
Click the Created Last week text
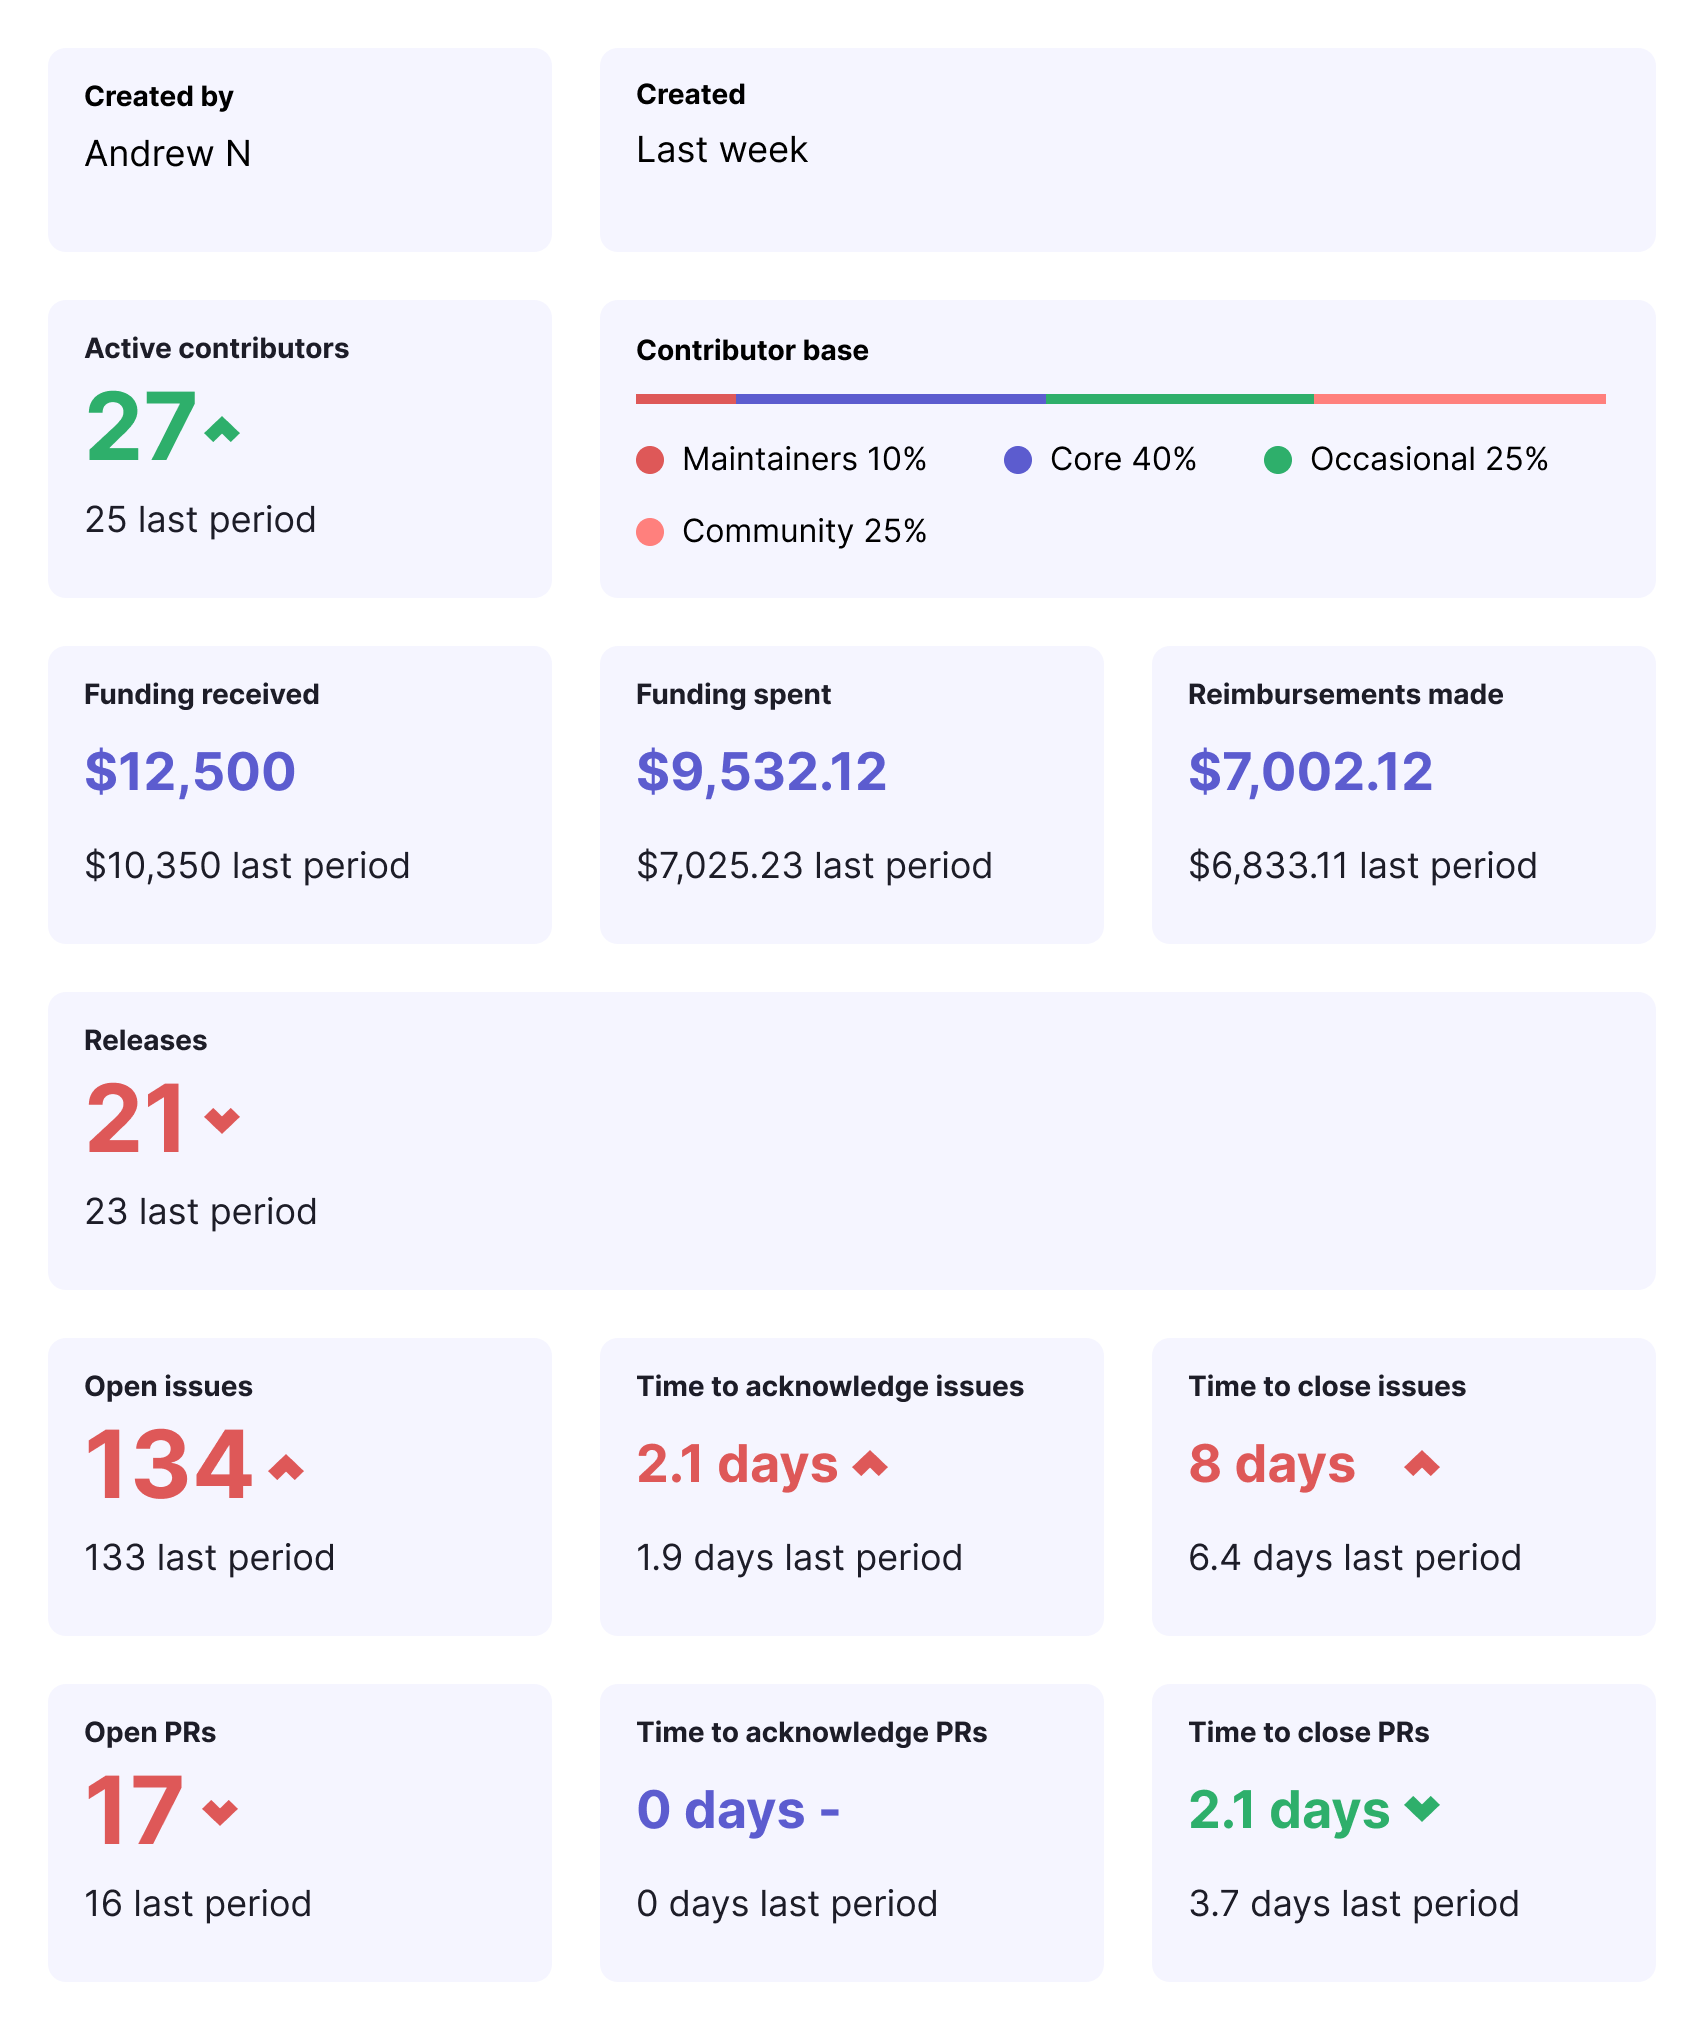coord(721,150)
